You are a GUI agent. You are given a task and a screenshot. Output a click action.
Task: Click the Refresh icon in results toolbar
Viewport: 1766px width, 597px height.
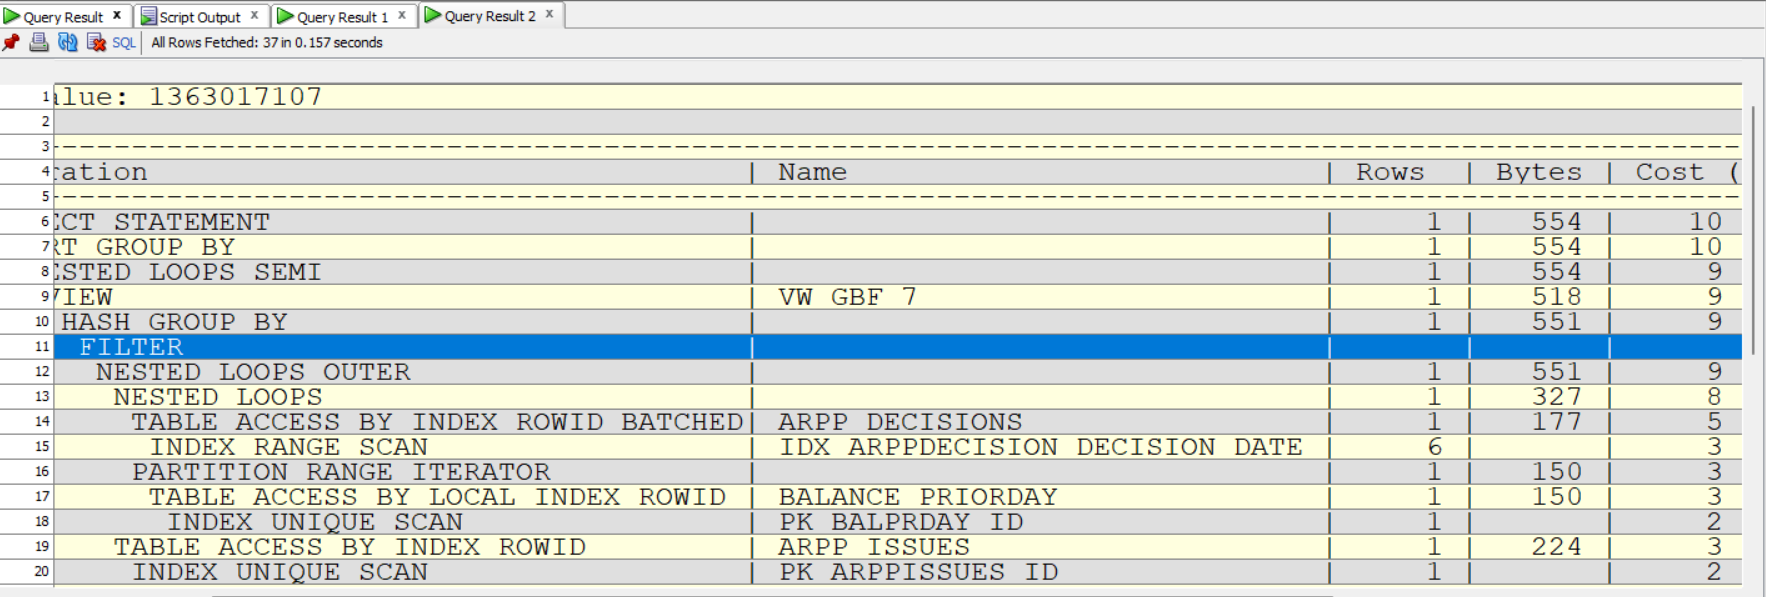[67, 42]
